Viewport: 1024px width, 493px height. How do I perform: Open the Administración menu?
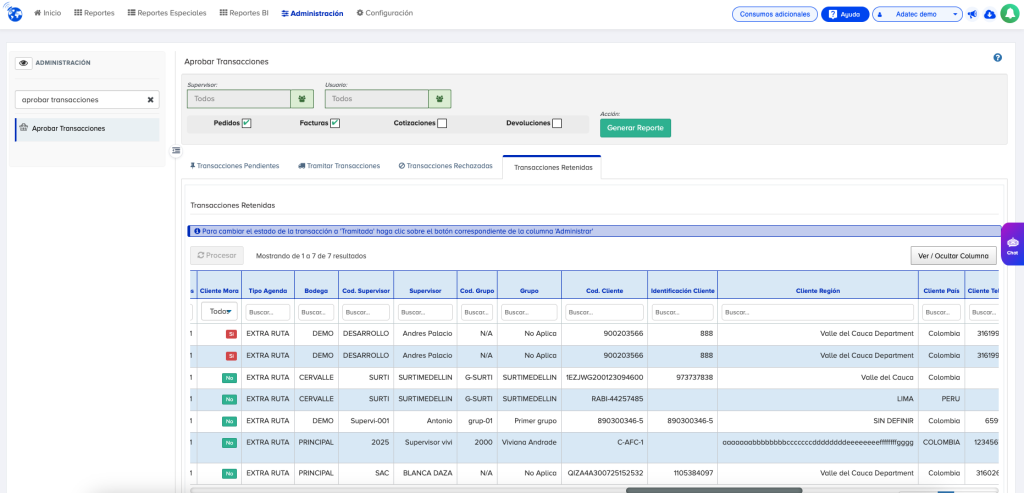pos(312,13)
